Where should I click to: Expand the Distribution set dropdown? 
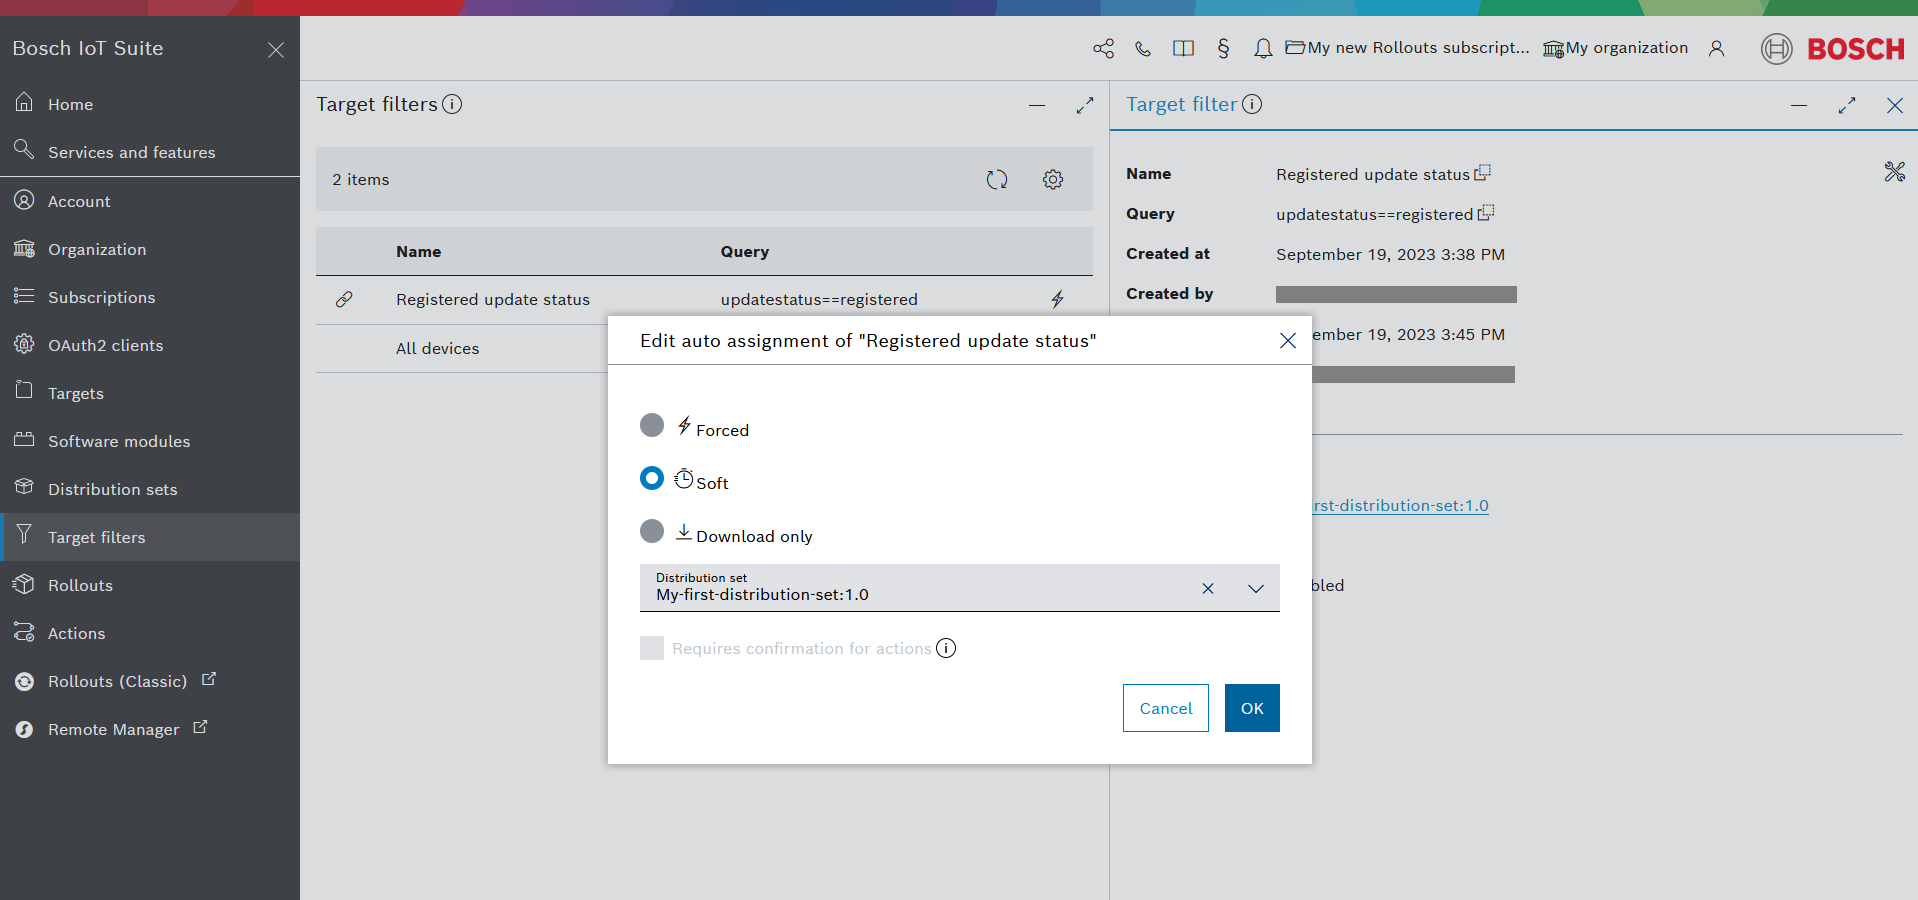click(1256, 588)
